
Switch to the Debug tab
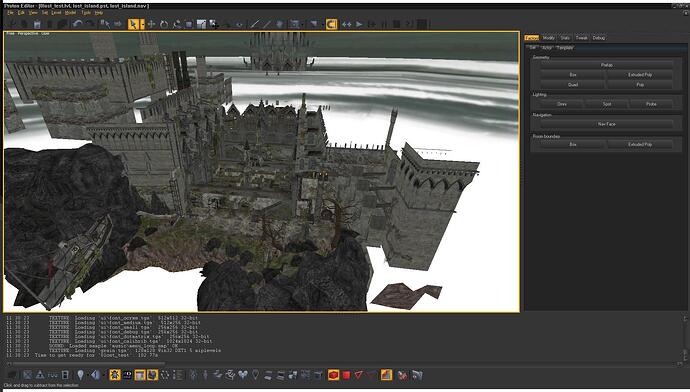click(598, 38)
